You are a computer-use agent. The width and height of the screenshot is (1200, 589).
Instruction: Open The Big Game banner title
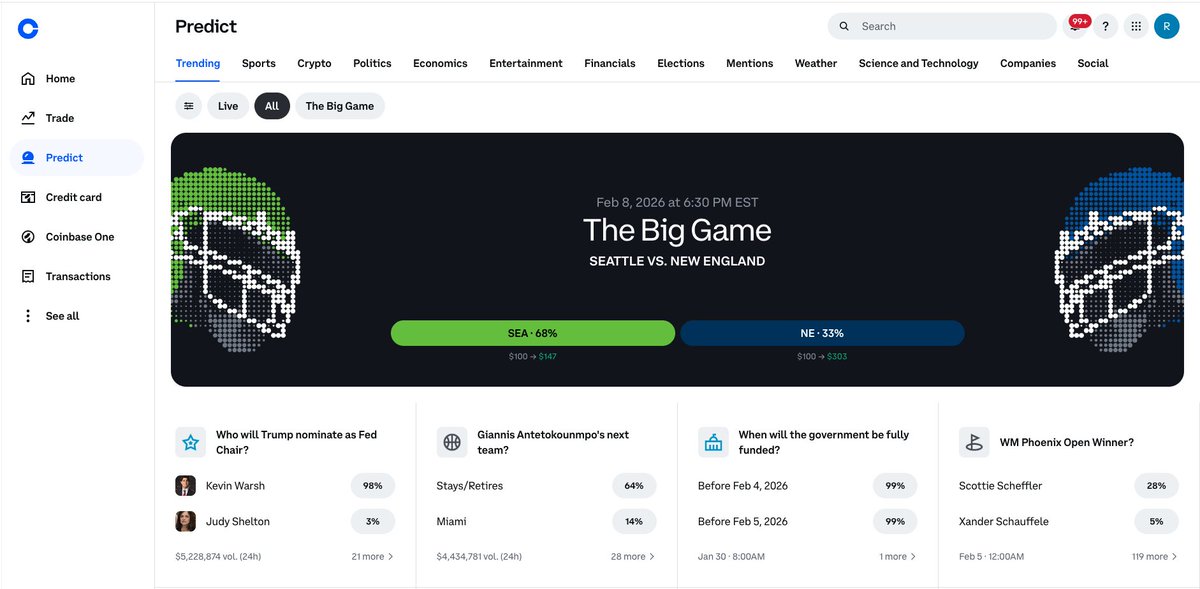[677, 230]
